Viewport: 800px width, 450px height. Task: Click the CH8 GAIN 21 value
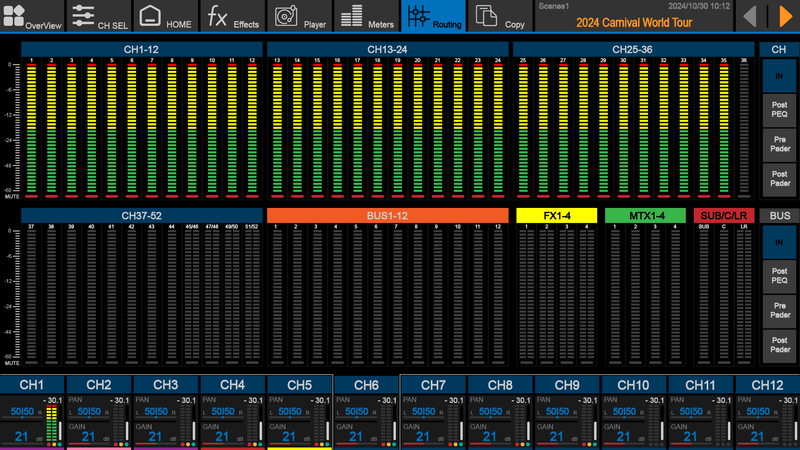pos(489,437)
